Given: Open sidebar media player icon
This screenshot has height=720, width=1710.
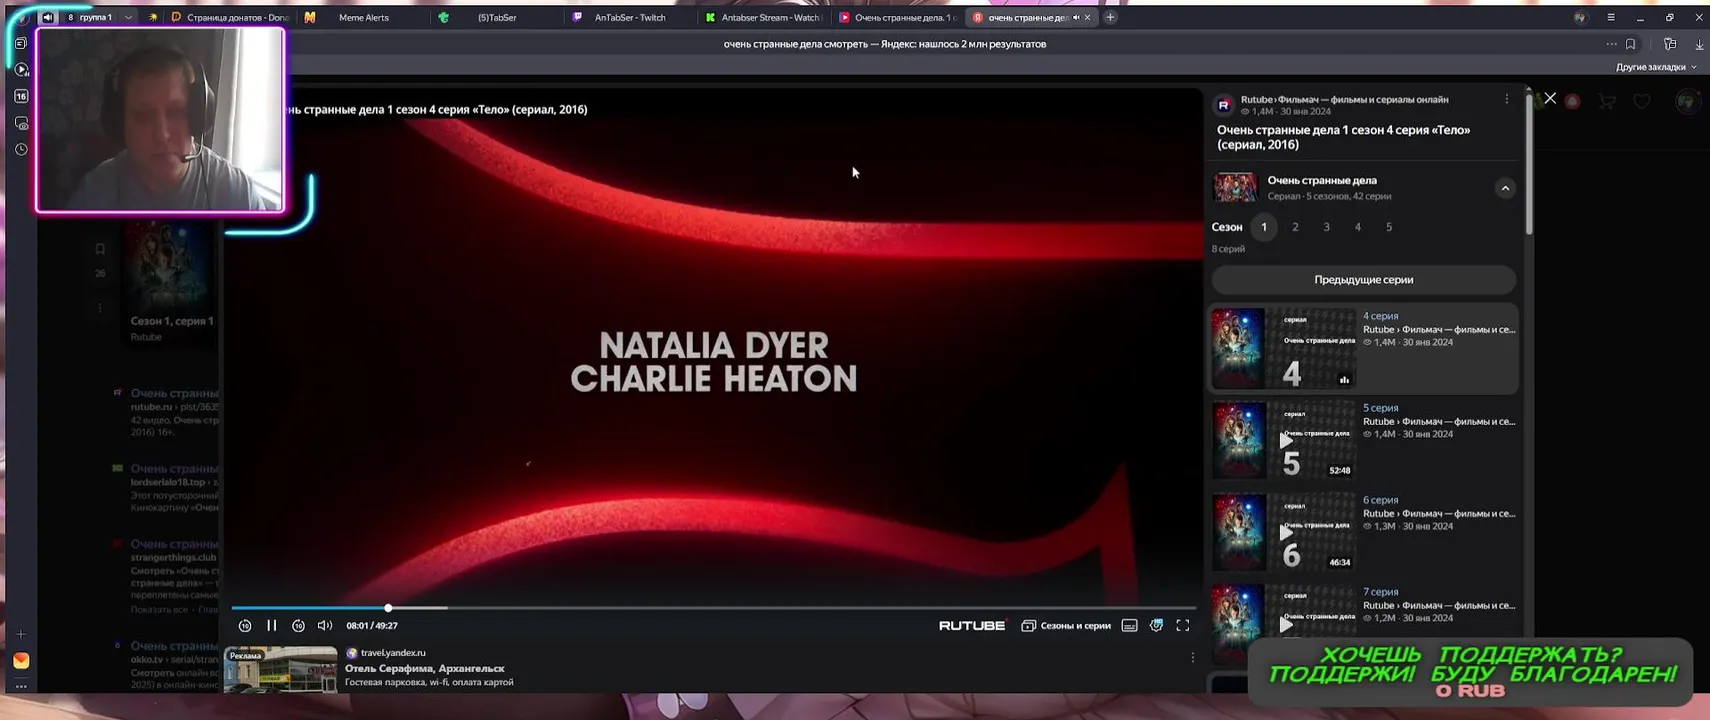Looking at the screenshot, I should 21,70.
